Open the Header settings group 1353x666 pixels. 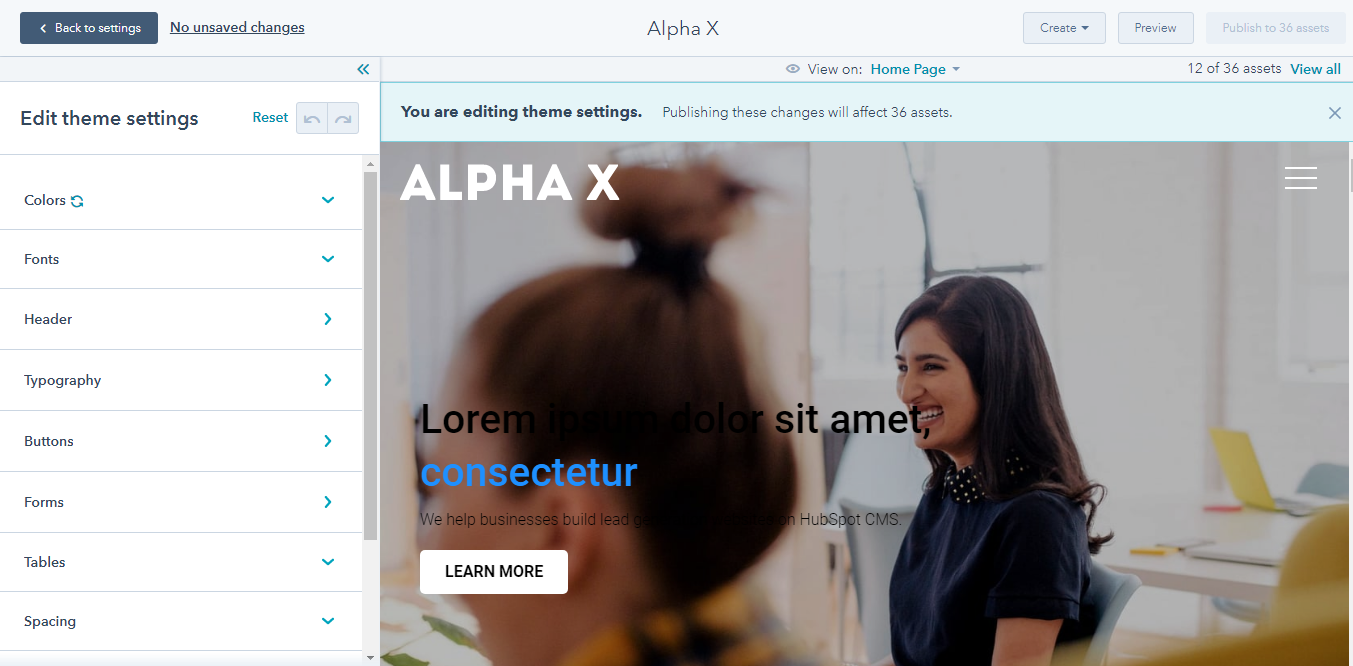[x=181, y=319]
